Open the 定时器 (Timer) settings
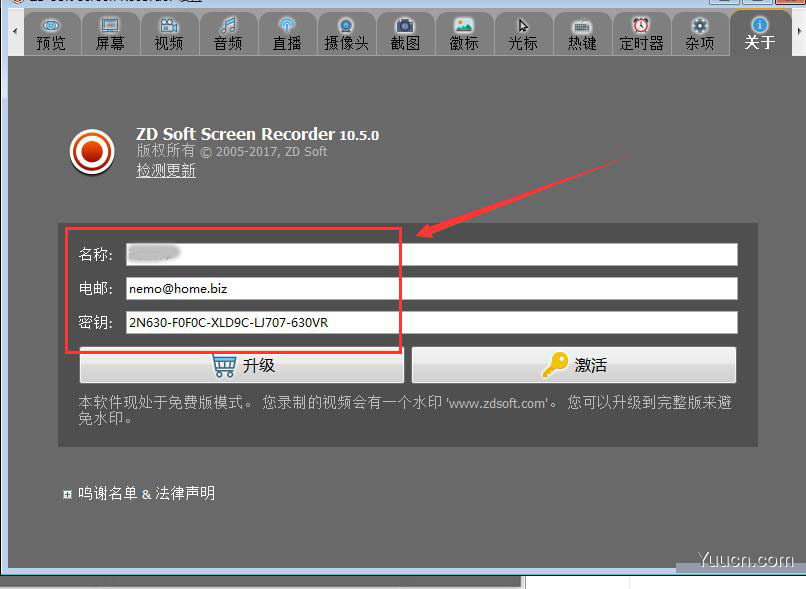Image resolution: width=806 pixels, height=589 pixels. [x=641, y=32]
